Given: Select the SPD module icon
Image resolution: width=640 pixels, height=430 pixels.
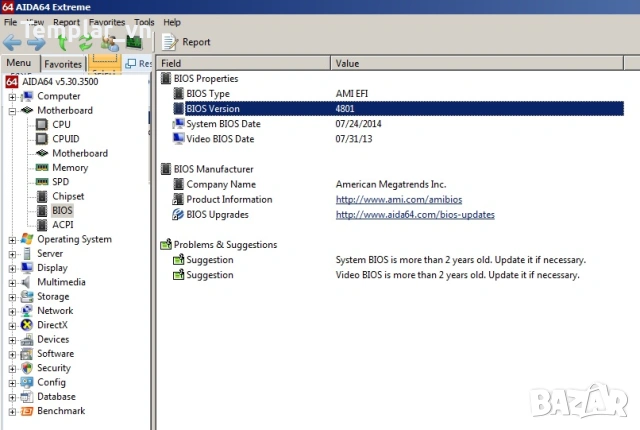Looking at the screenshot, I should click(42, 182).
